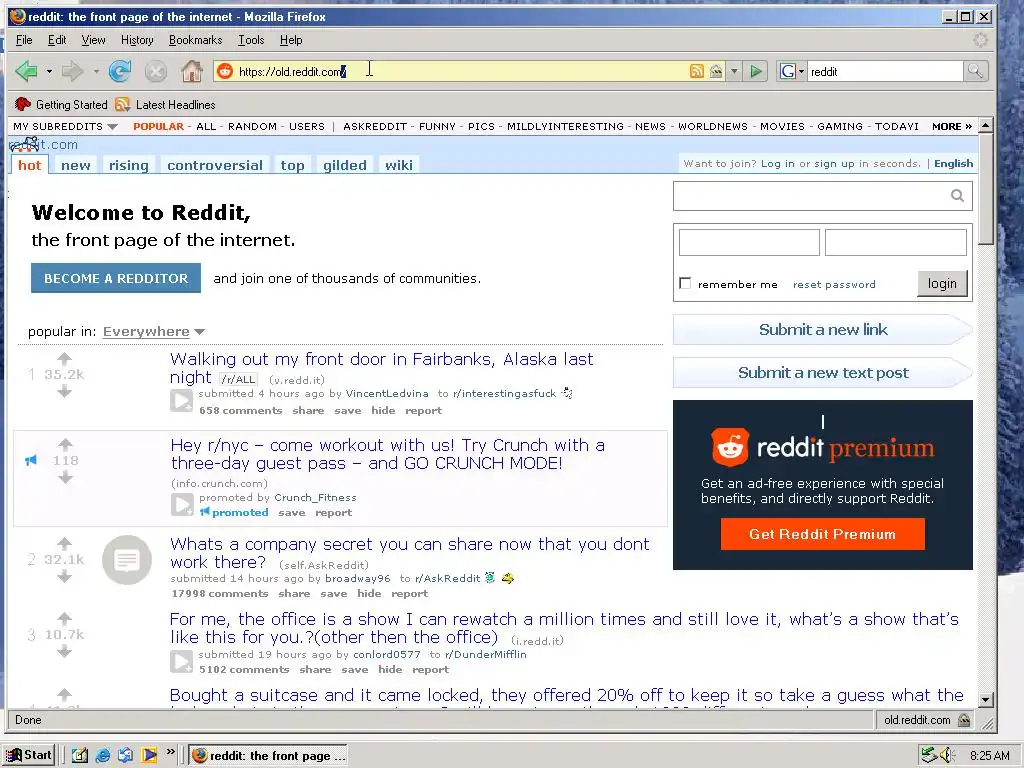Reload the page with the refresh icon
The height and width of the screenshot is (768, 1024).
[120, 71]
